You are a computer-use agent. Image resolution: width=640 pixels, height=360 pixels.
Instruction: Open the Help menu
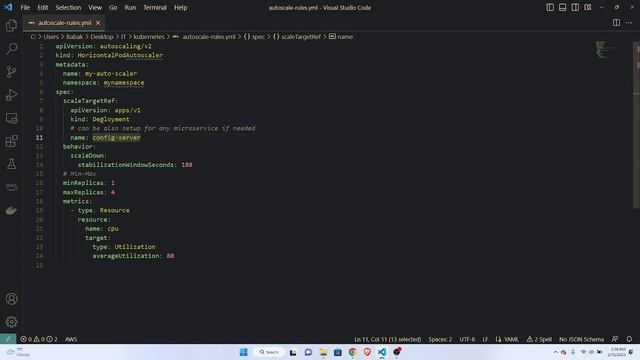180,7
